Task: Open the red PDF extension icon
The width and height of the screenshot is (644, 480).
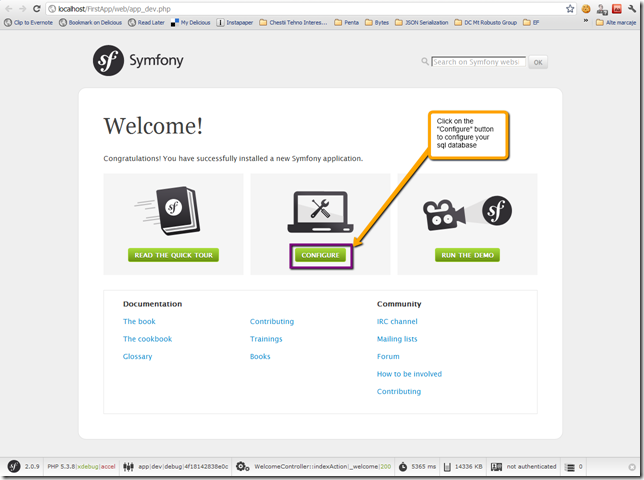Action: click(616, 9)
